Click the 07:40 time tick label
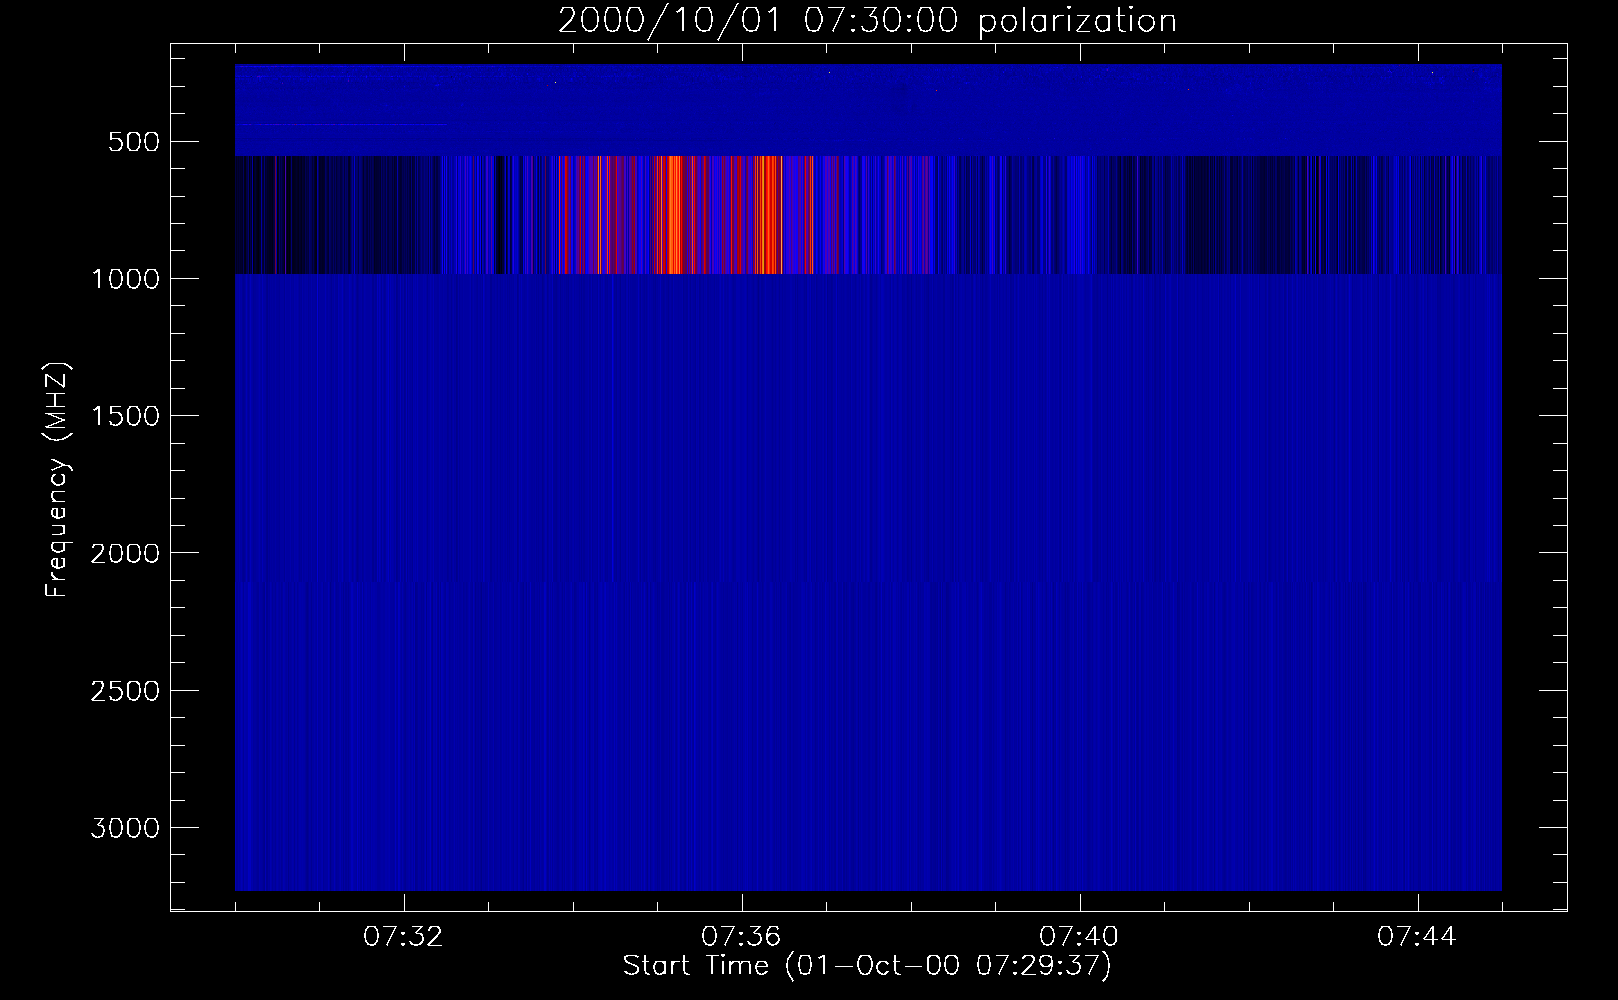Image resolution: width=1618 pixels, height=1000 pixels. pyautogui.click(x=1079, y=937)
